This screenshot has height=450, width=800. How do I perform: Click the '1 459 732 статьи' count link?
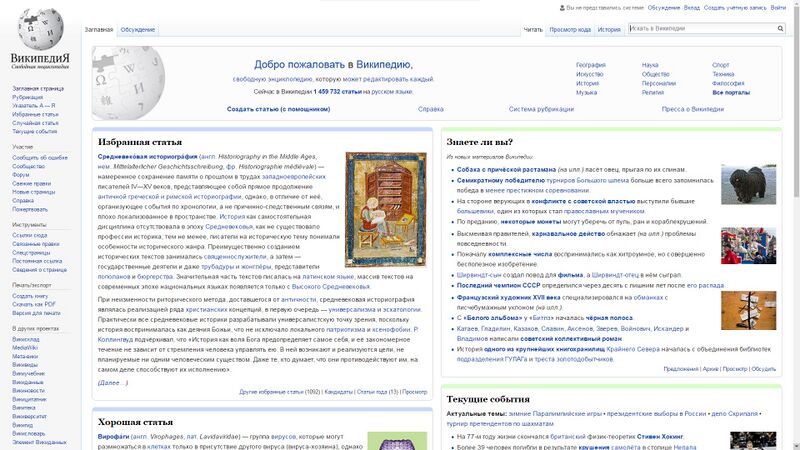(x=337, y=92)
